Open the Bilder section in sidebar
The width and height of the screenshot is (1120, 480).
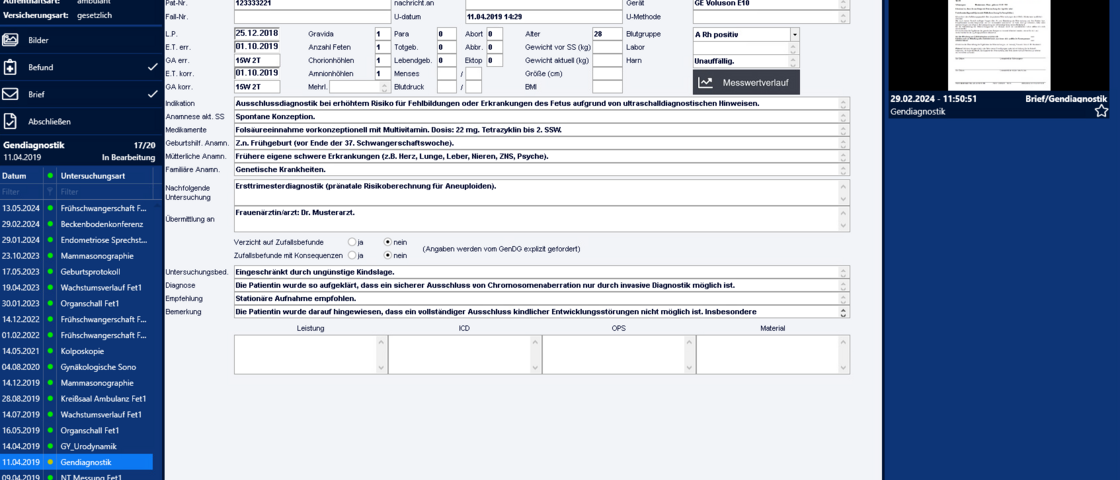(76, 40)
